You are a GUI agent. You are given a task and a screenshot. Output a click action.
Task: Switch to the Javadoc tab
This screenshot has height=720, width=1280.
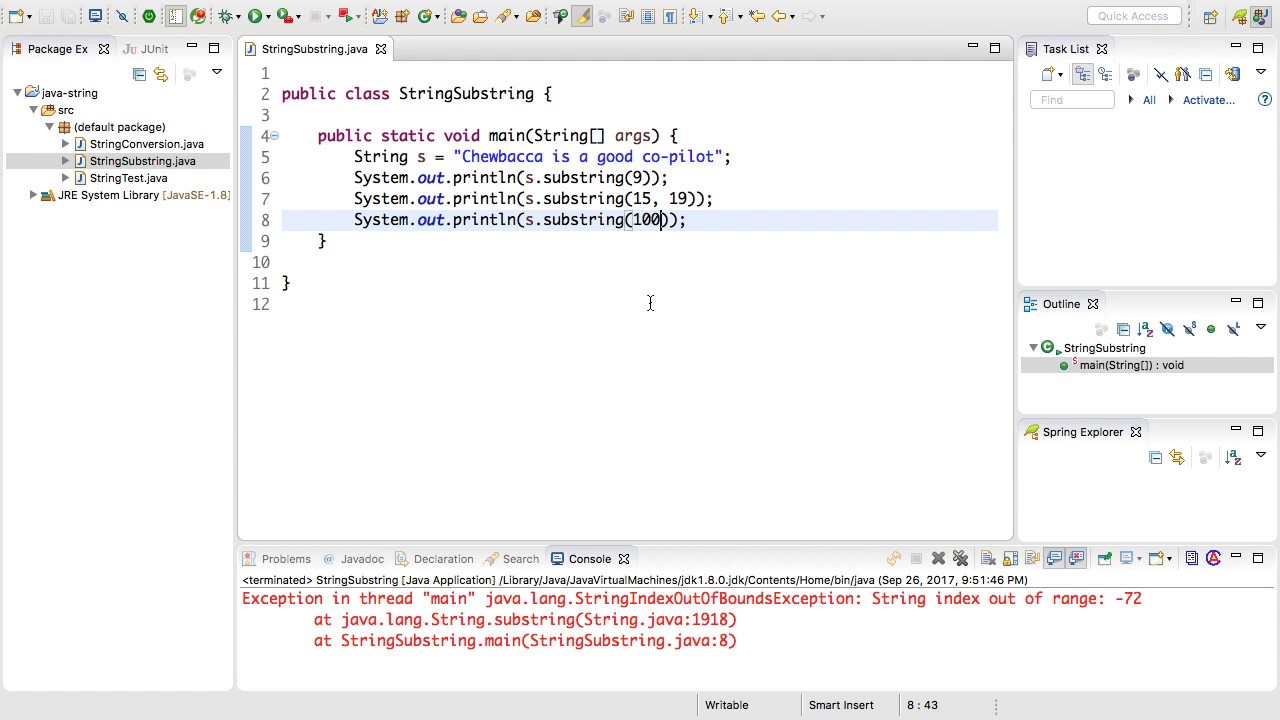pos(353,559)
